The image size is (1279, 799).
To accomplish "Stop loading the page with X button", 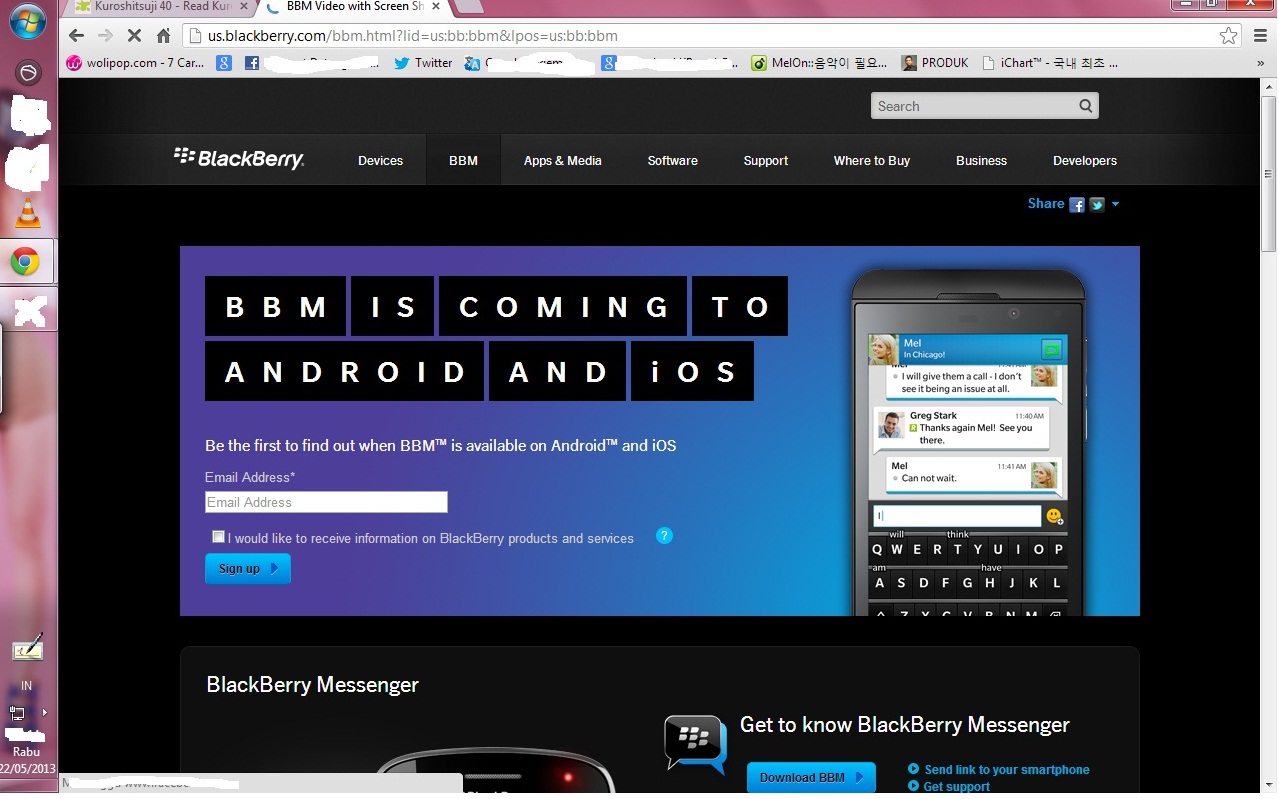I will click(x=135, y=36).
